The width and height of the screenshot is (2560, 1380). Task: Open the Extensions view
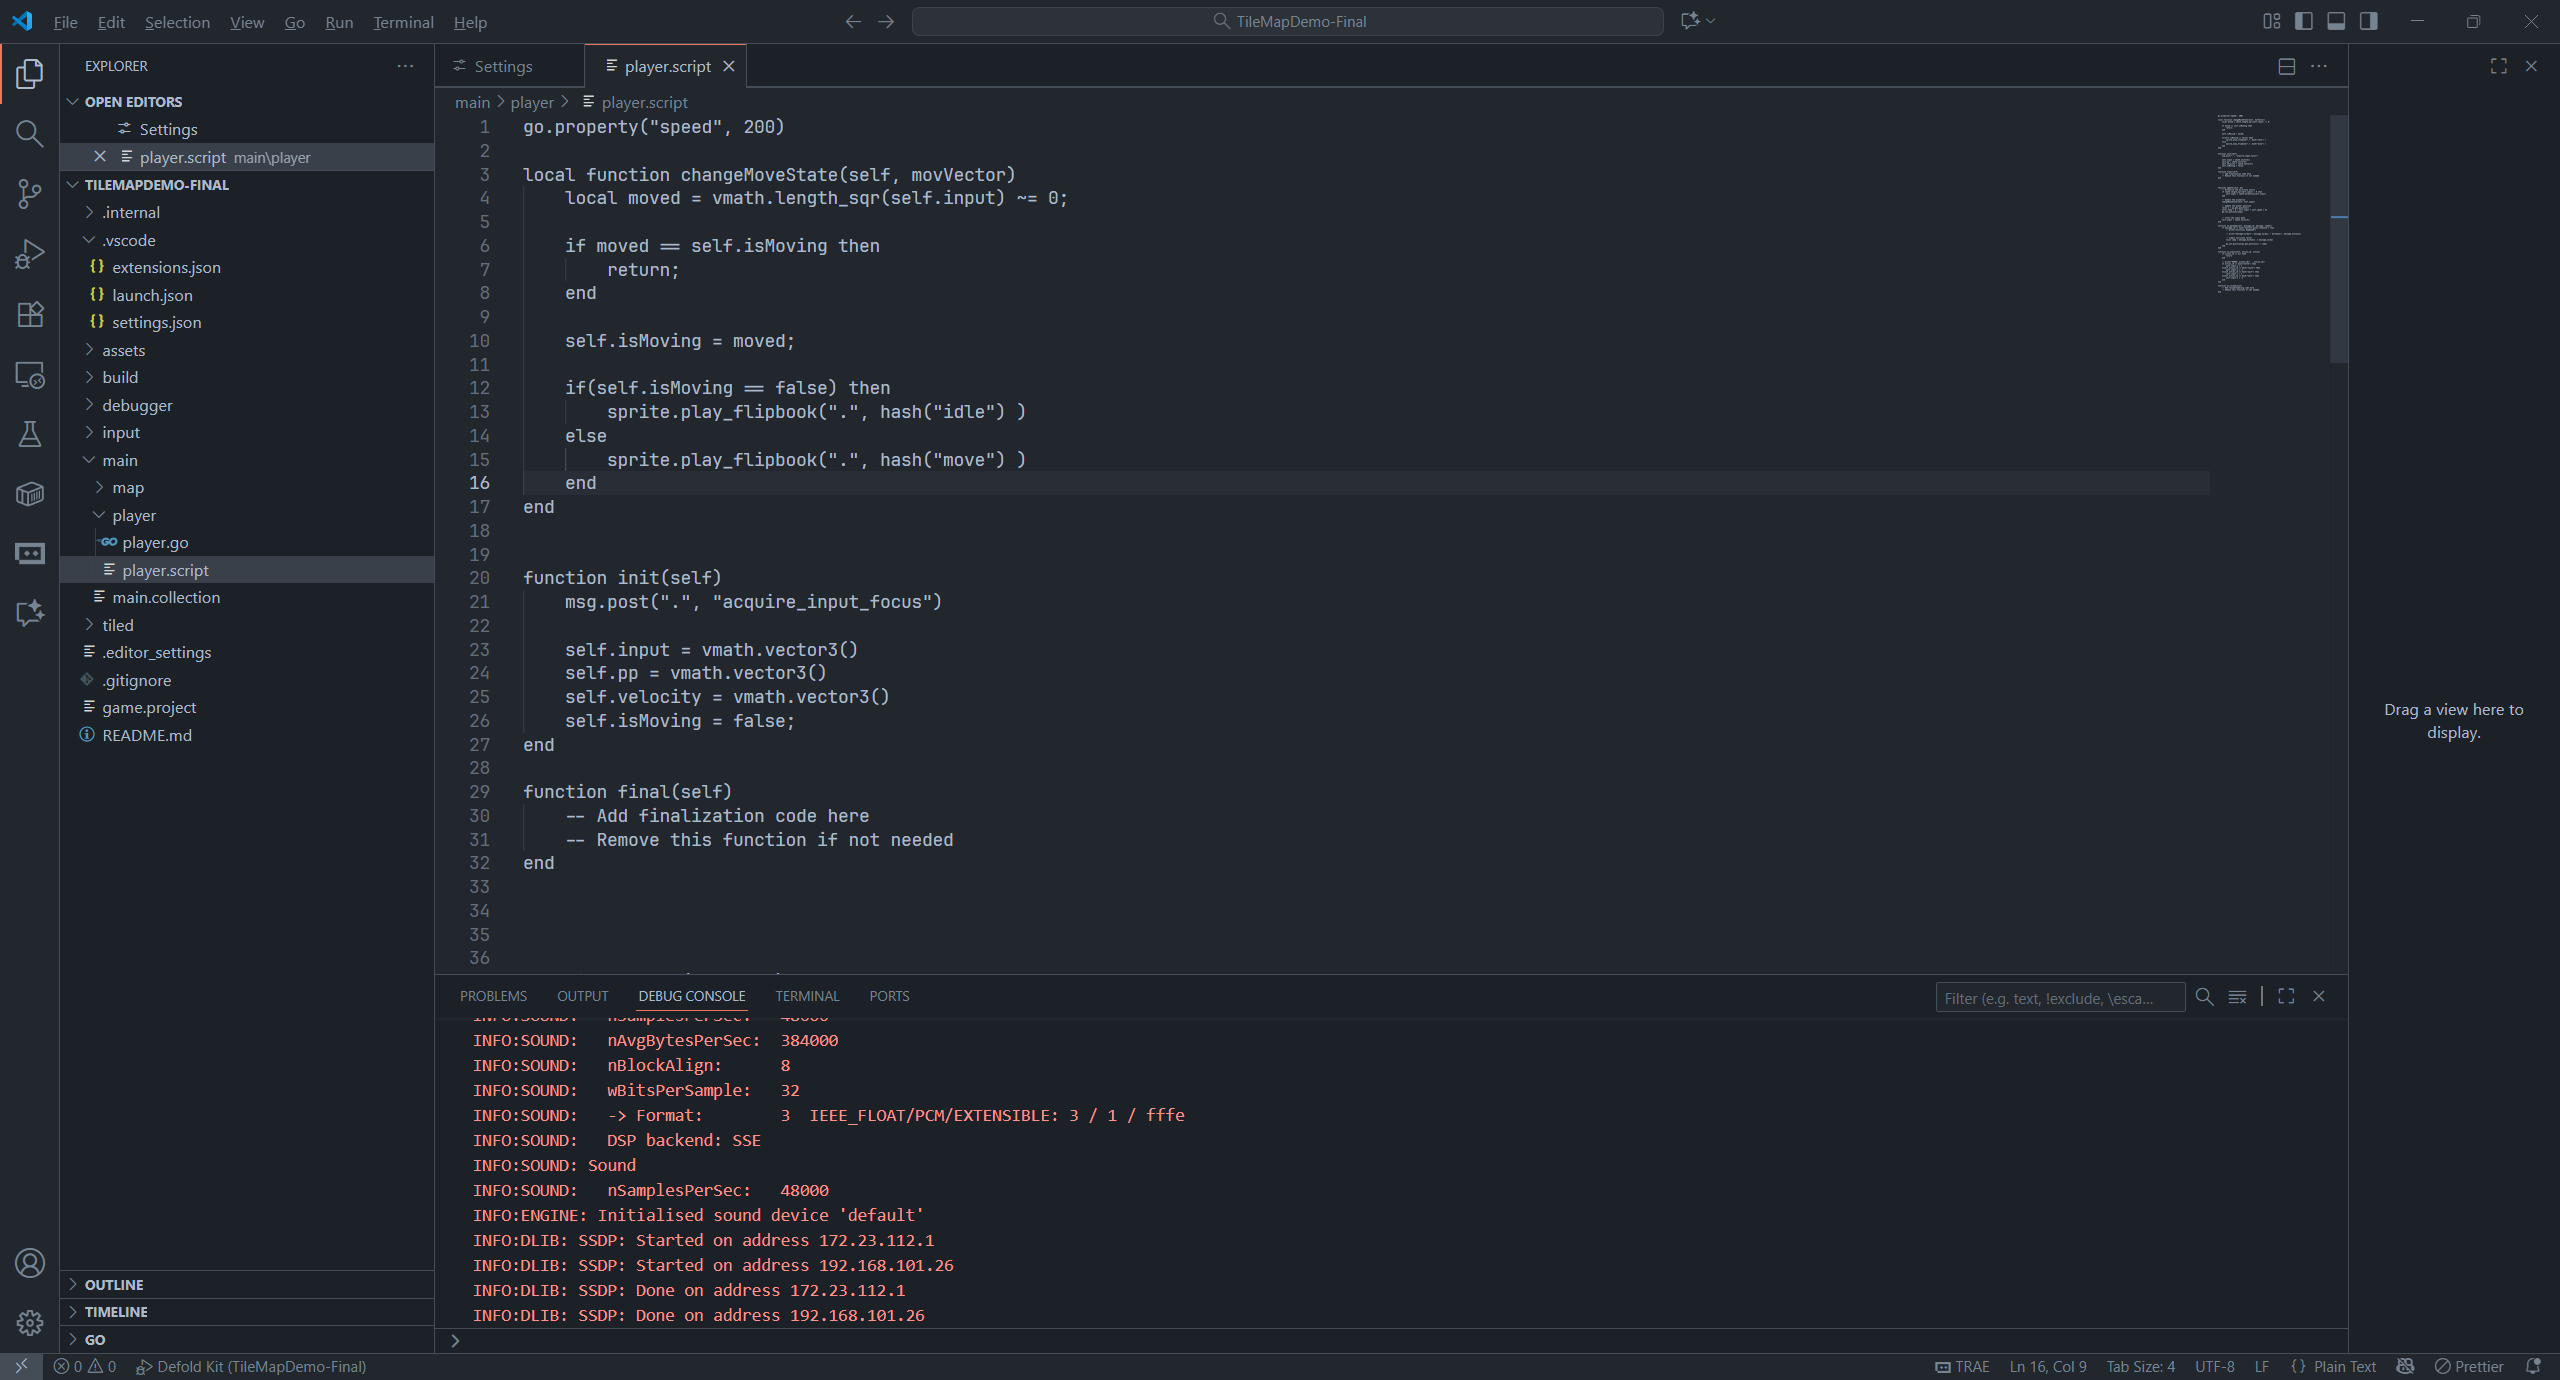tap(30, 314)
